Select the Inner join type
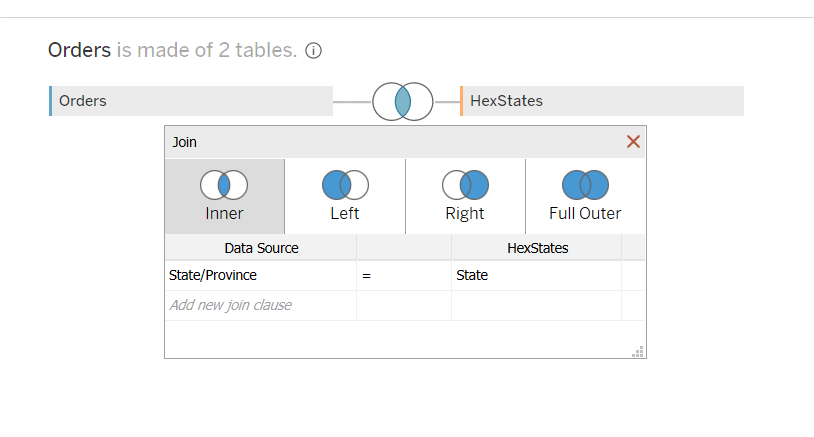Screen dimensions: 814x437 (225, 196)
